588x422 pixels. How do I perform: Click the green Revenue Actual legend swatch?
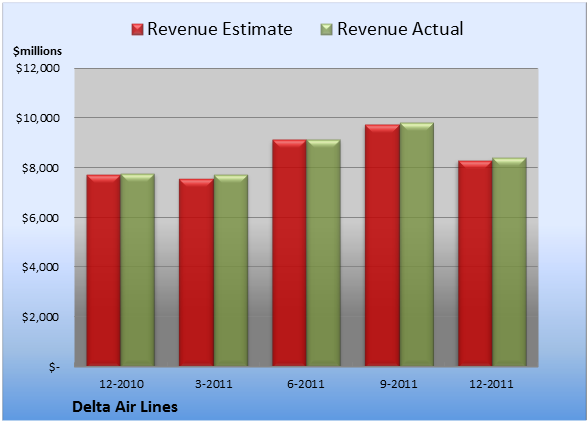pyautogui.click(x=327, y=29)
